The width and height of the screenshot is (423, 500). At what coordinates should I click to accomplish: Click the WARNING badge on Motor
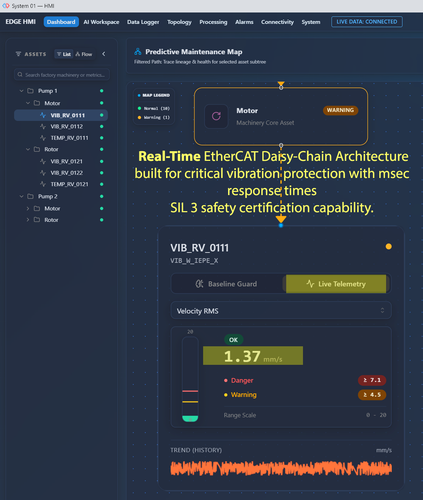point(340,110)
